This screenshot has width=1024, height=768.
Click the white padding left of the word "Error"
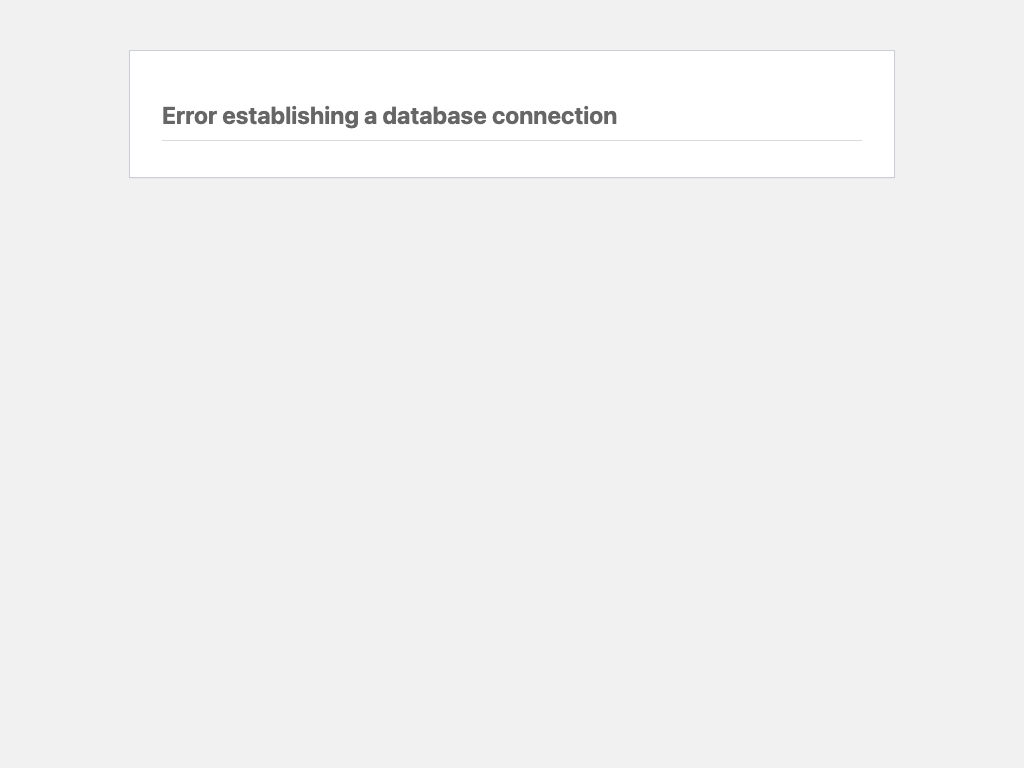(x=146, y=116)
